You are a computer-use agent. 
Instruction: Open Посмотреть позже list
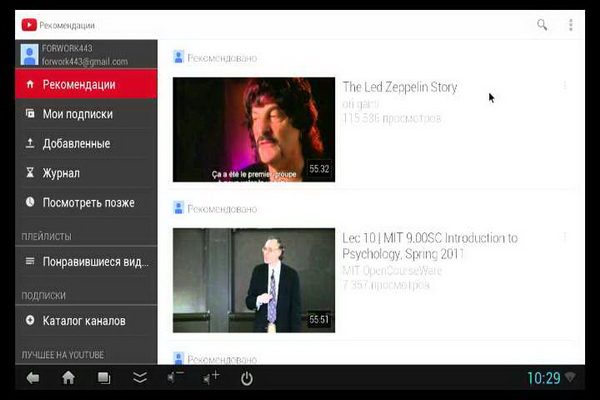pos(88,203)
